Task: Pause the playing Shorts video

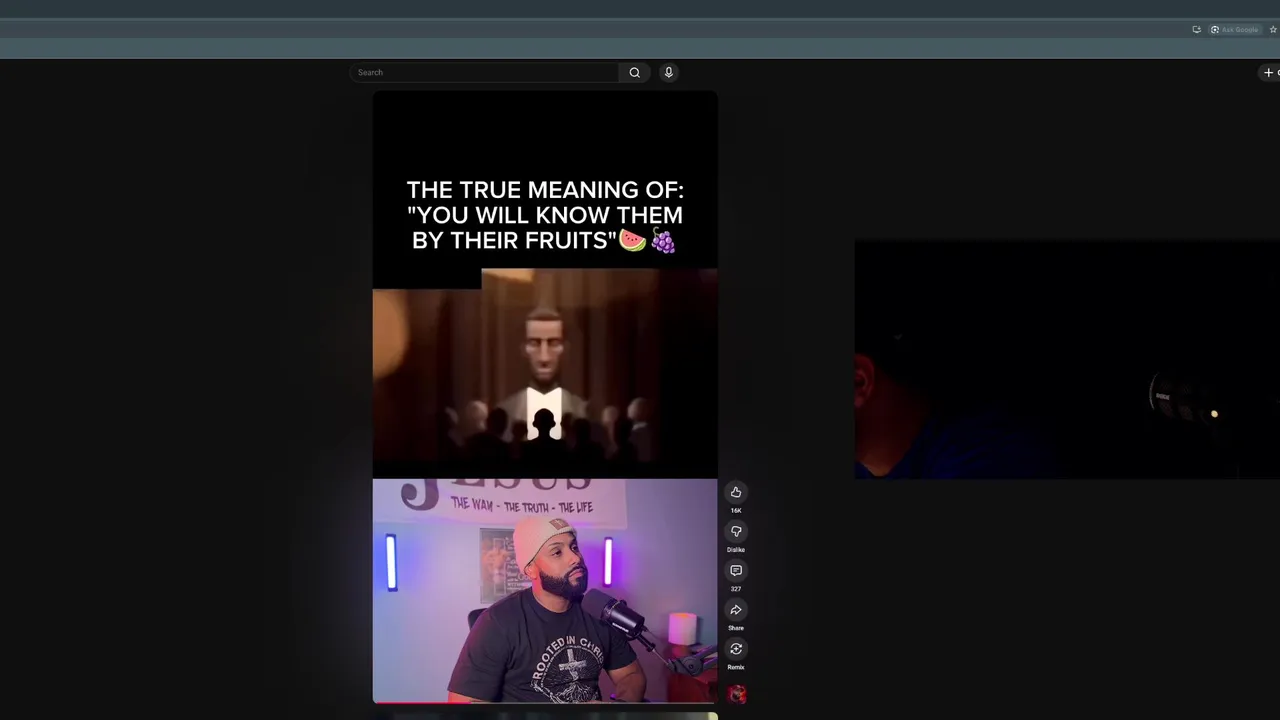Action: (545, 397)
